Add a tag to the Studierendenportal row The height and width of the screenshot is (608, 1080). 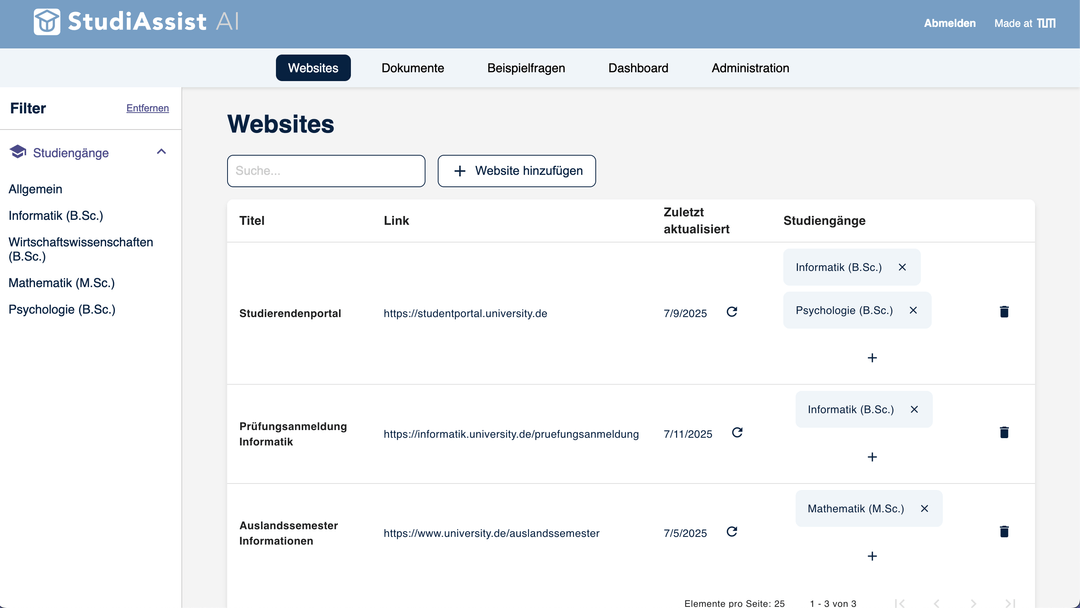[871, 357]
